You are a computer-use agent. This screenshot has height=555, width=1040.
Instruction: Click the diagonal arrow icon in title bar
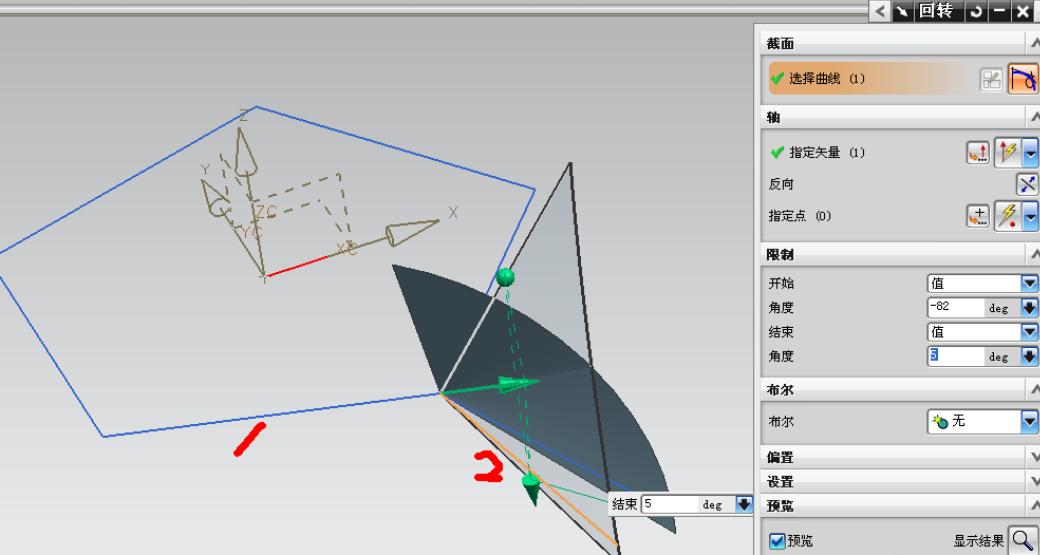click(x=901, y=11)
